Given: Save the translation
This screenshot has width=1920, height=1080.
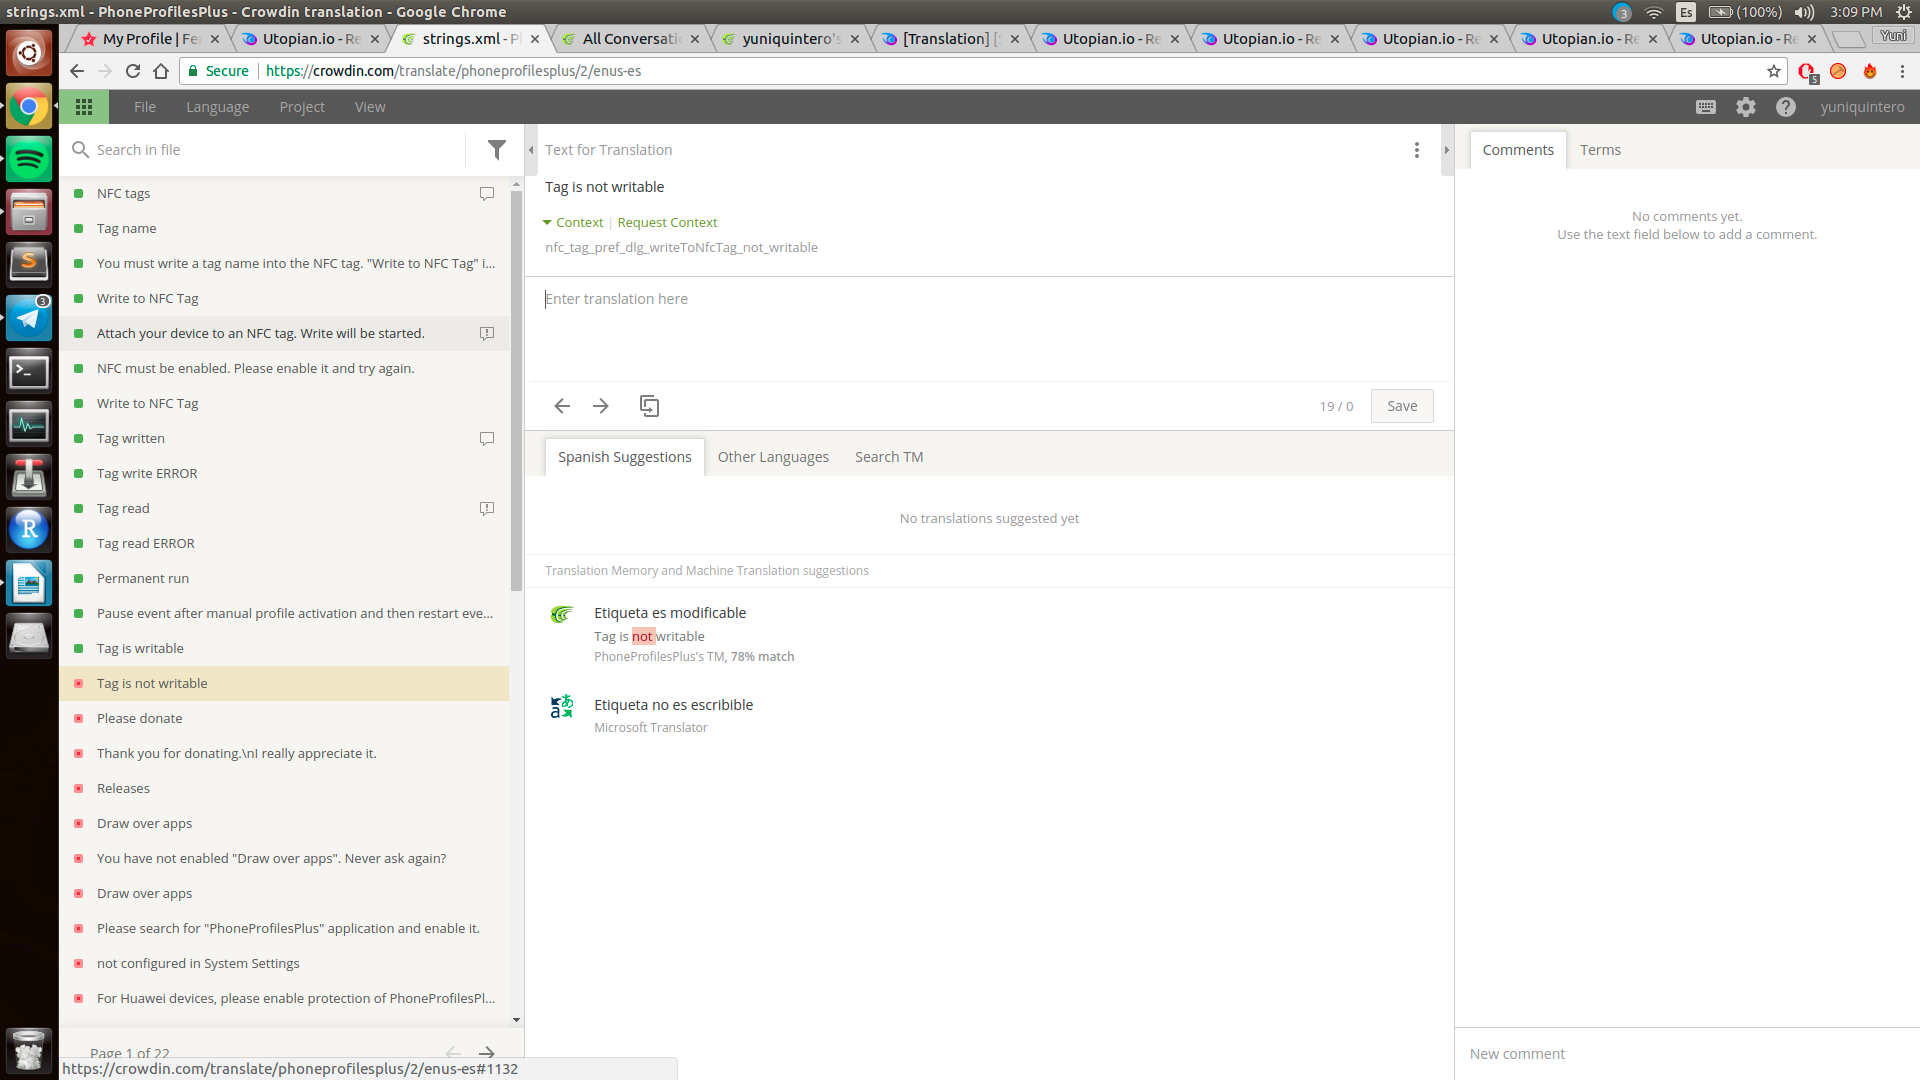Looking at the screenshot, I should (1402, 406).
